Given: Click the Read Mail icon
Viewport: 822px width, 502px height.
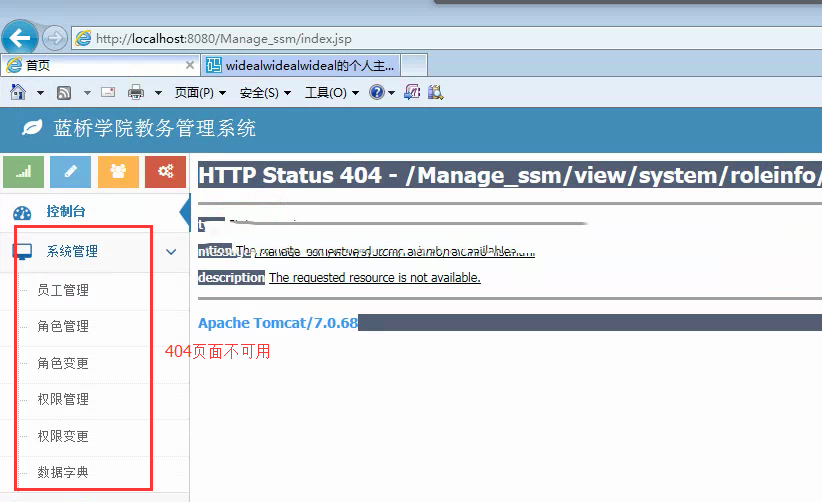Looking at the screenshot, I should click(108, 93).
